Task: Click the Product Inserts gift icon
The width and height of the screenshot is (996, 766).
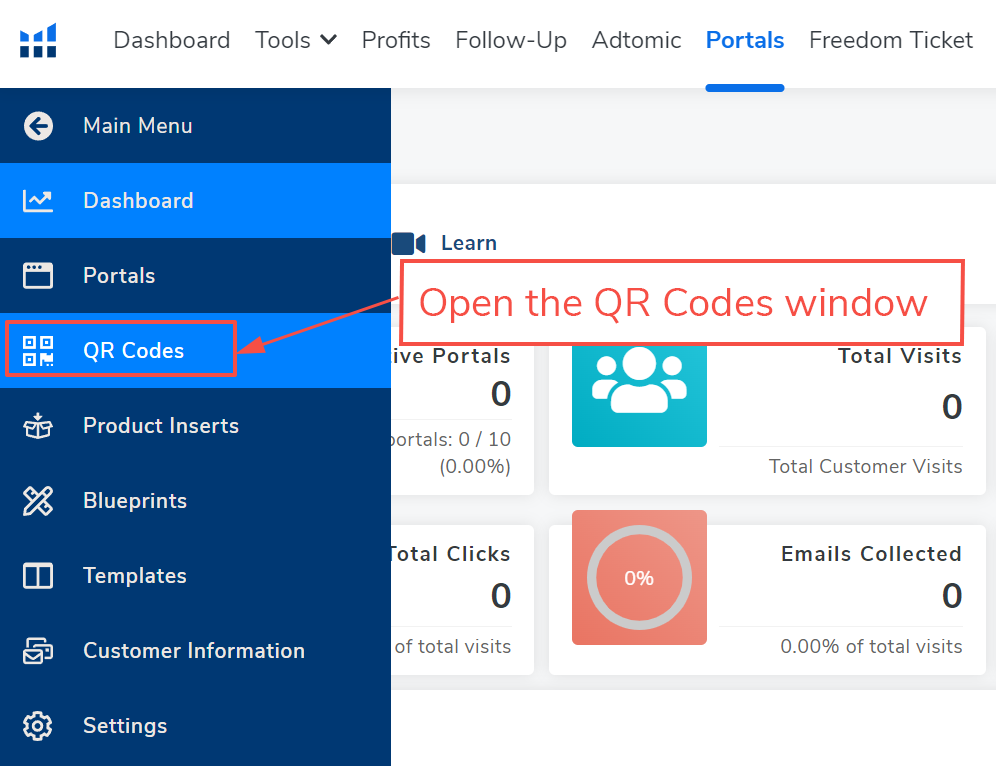Action: pyautogui.click(x=37, y=425)
